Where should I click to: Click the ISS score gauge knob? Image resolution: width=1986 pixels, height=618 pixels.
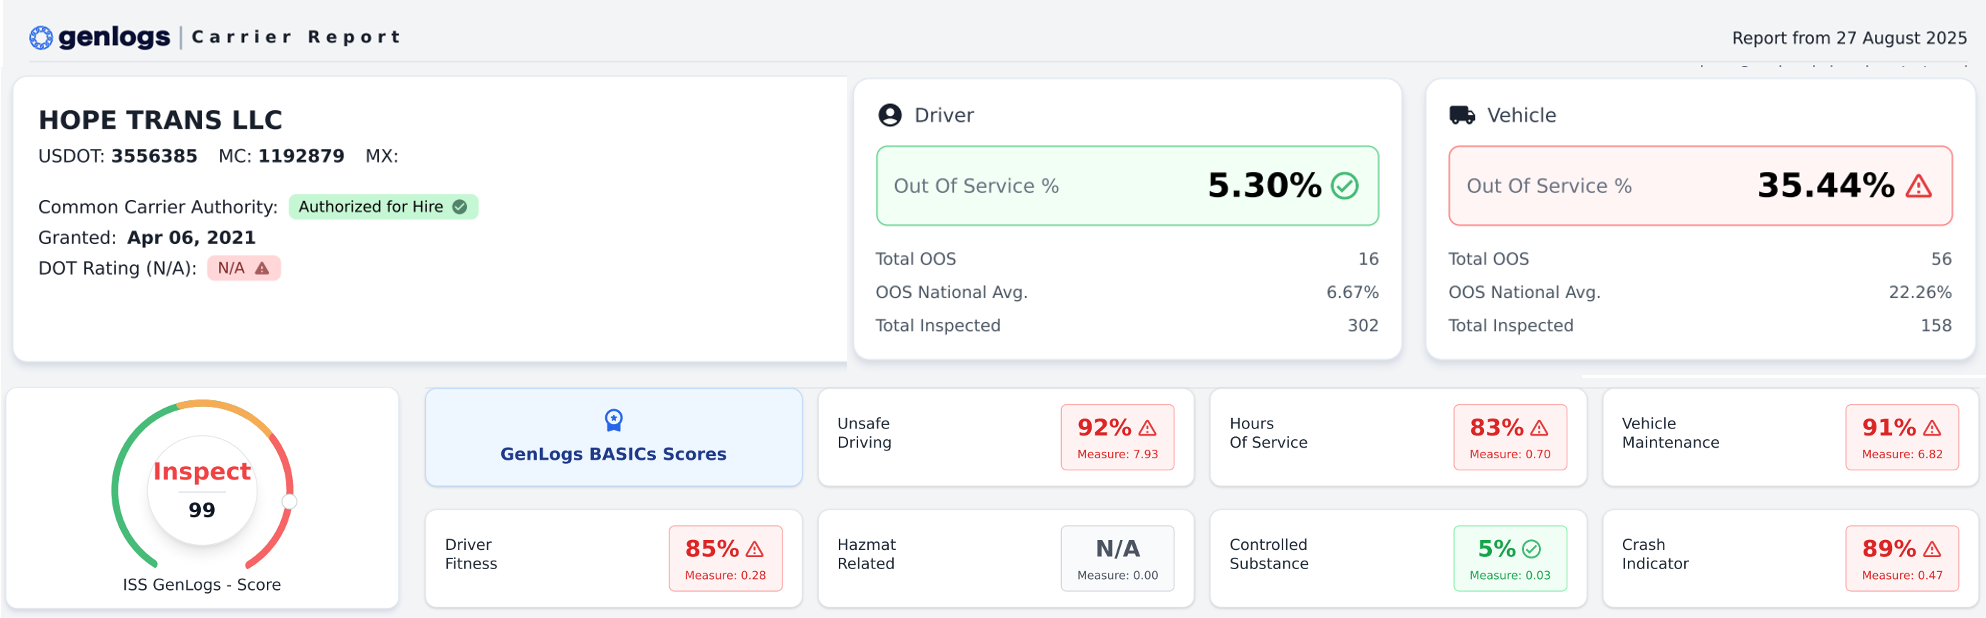(289, 502)
